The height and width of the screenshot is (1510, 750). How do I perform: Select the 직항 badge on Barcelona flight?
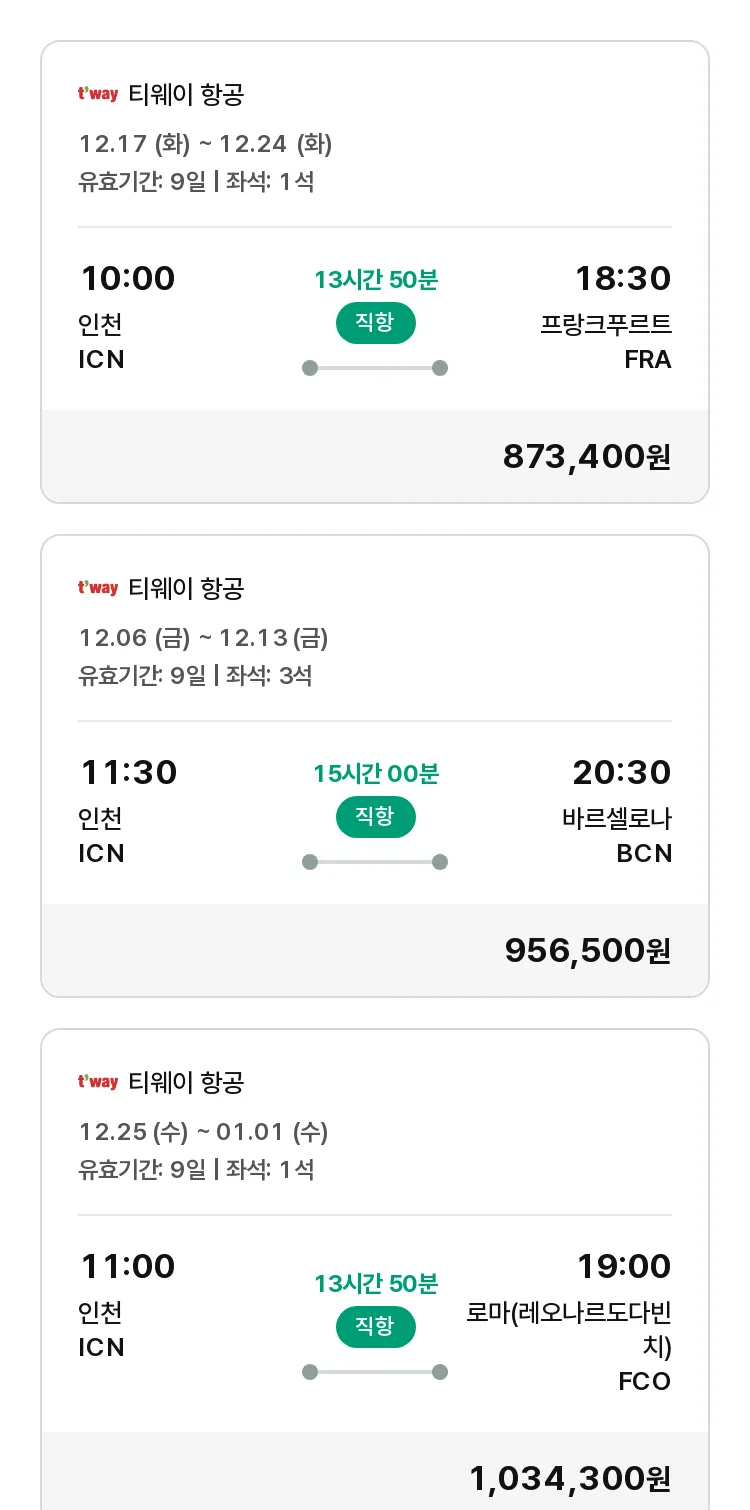375,817
